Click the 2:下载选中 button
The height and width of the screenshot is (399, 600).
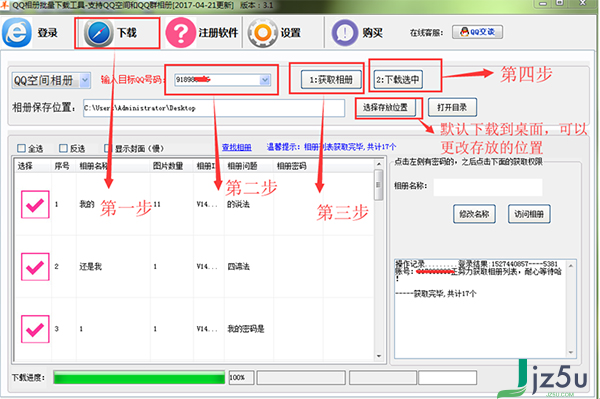coord(398,80)
